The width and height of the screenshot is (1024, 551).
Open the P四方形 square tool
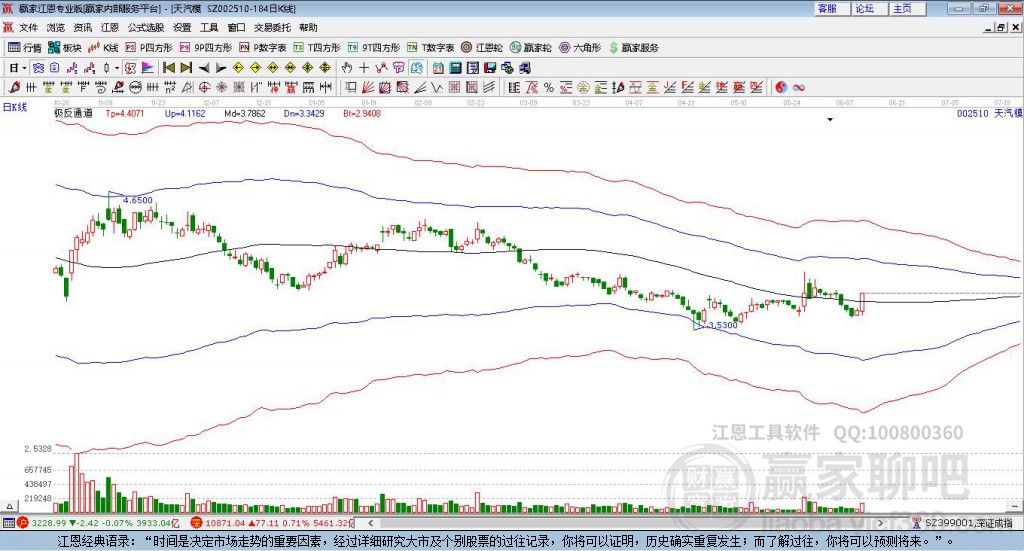pos(148,48)
